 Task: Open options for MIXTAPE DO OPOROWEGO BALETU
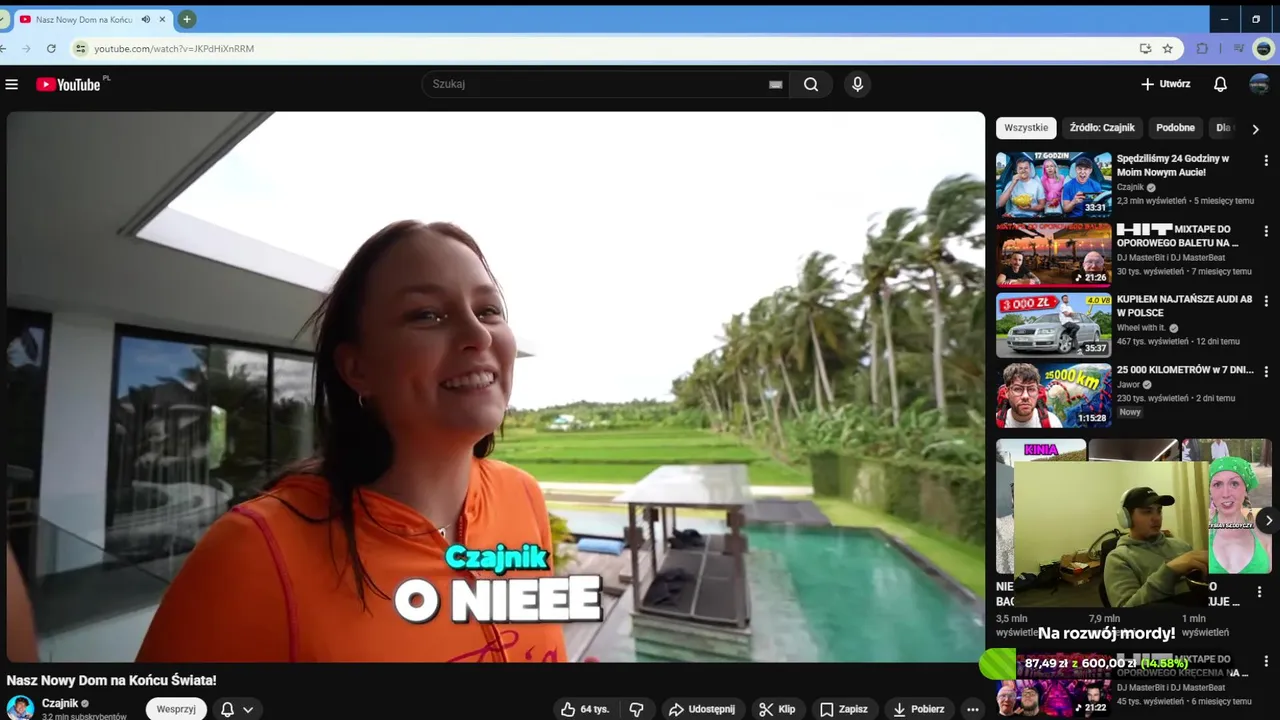(1266, 231)
